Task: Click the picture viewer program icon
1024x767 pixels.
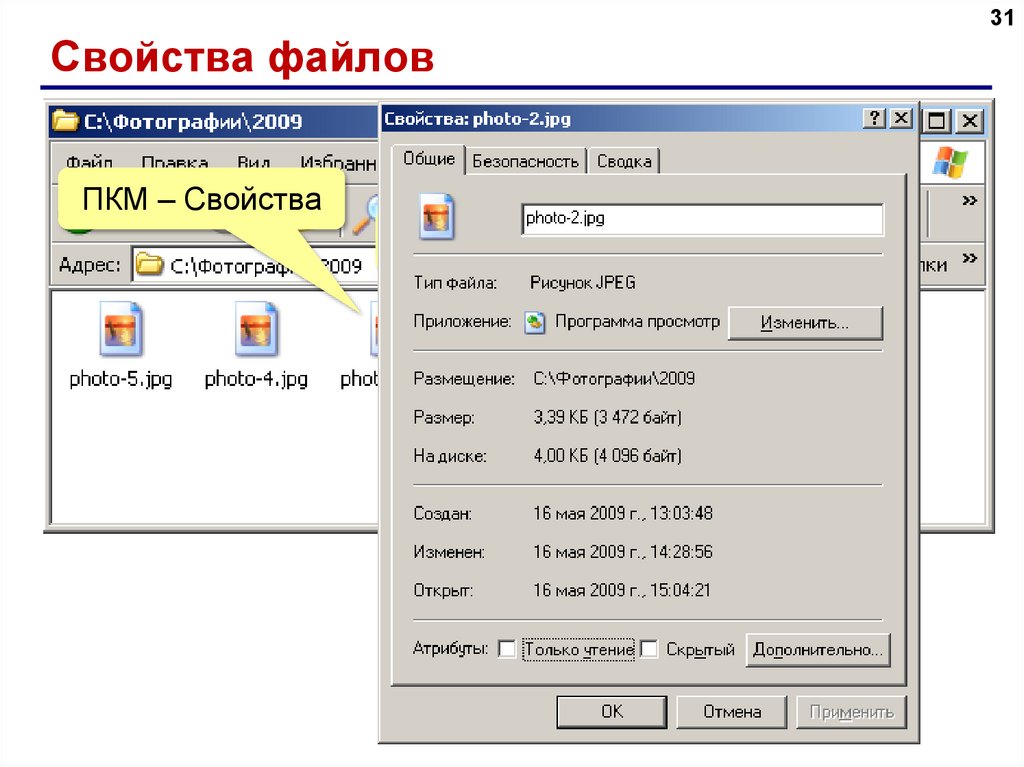Action: pyautogui.click(x=536, y=323)
